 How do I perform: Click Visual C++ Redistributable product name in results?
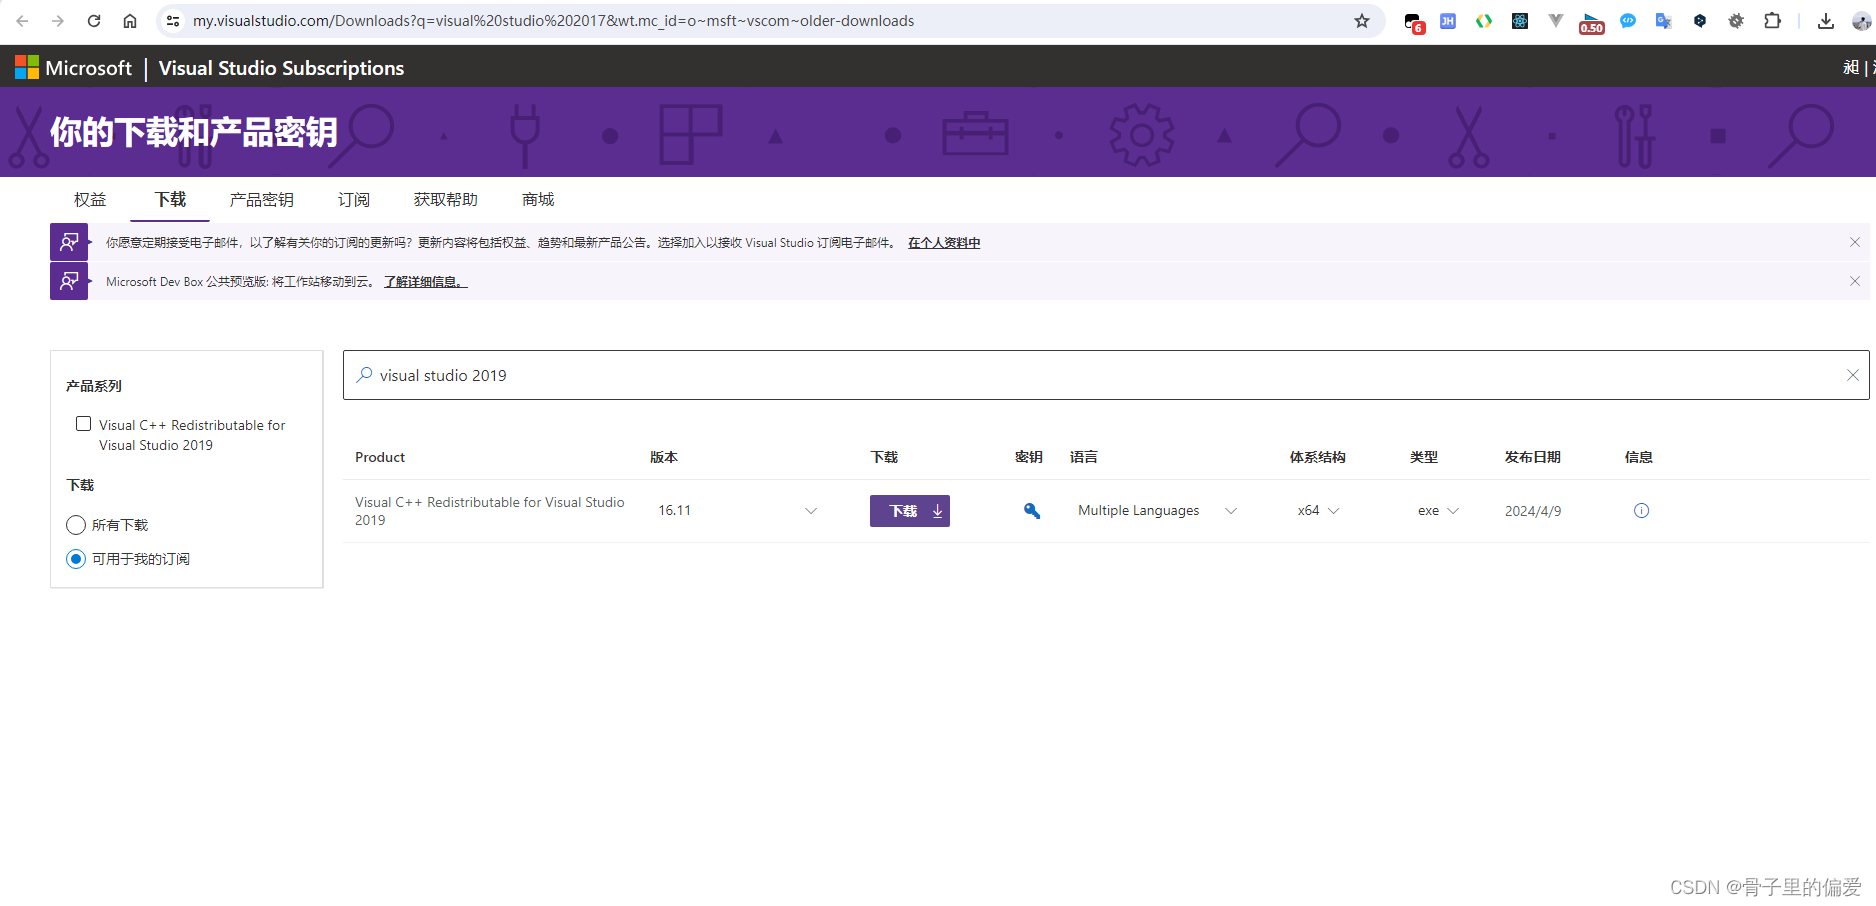(x=490, y=511)
